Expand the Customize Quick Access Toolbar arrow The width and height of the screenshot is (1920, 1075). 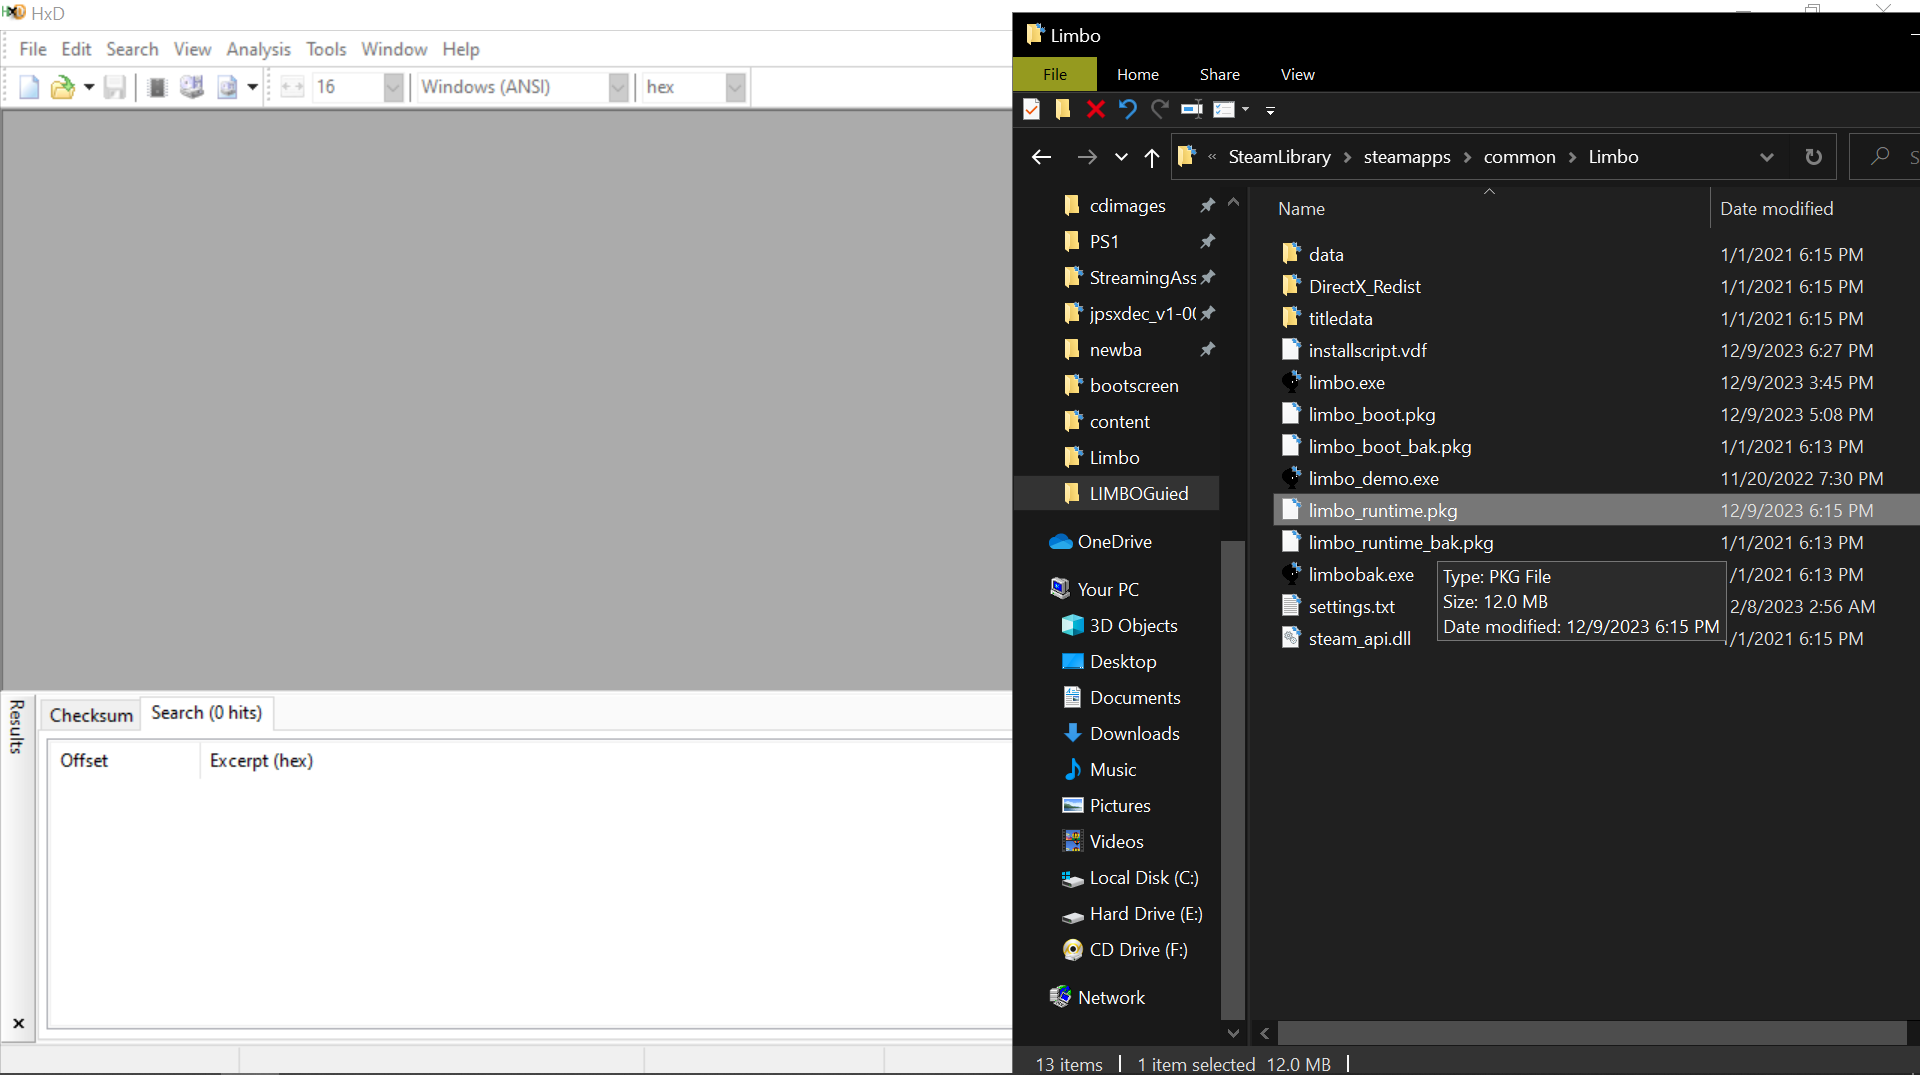tap(1270, 110)
